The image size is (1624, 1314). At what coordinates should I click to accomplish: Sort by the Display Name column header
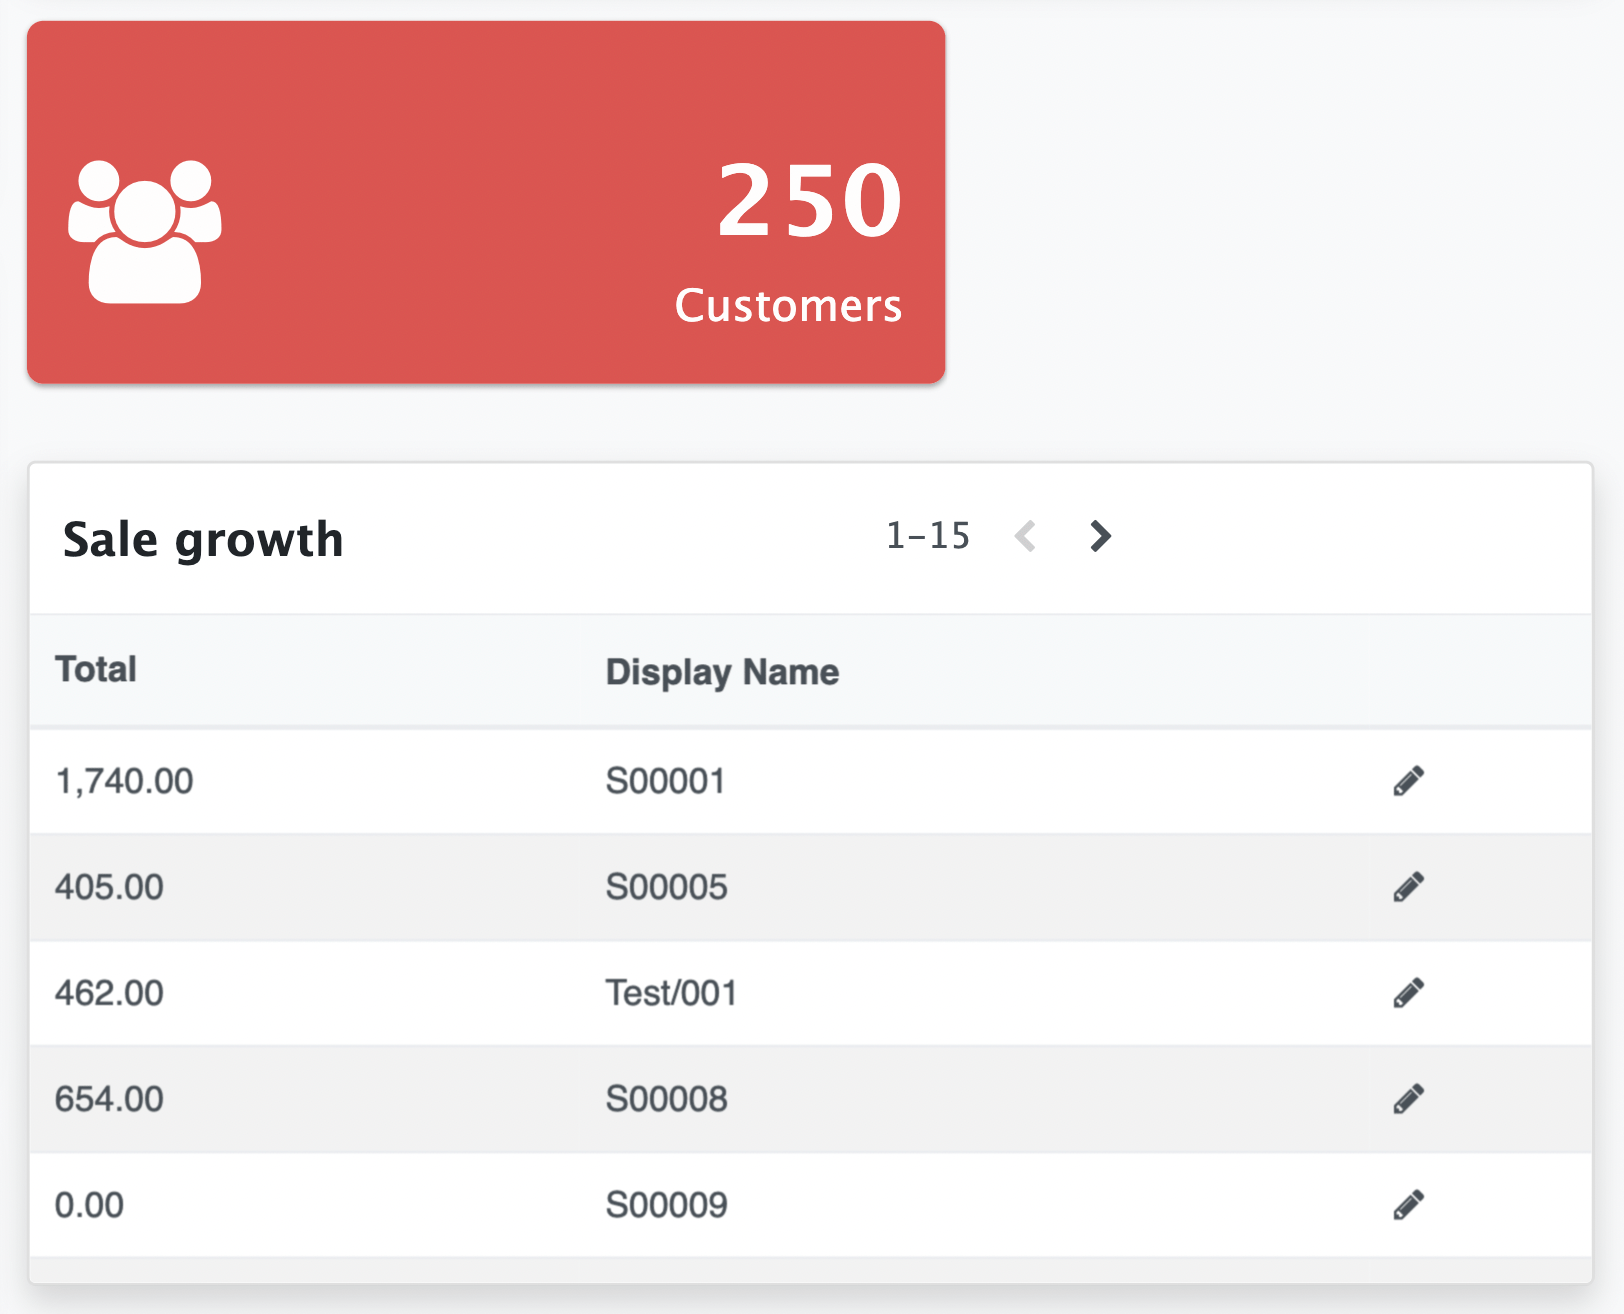[x=722, y=672]
